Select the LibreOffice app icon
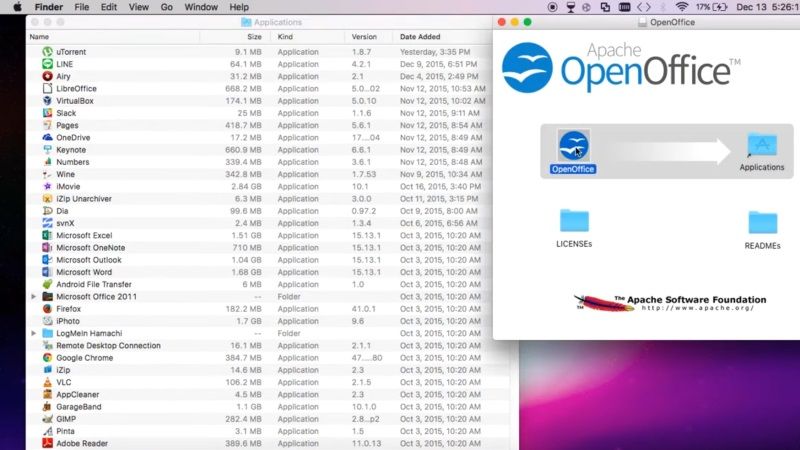This screenshot has height=450, width=800. 47,88
